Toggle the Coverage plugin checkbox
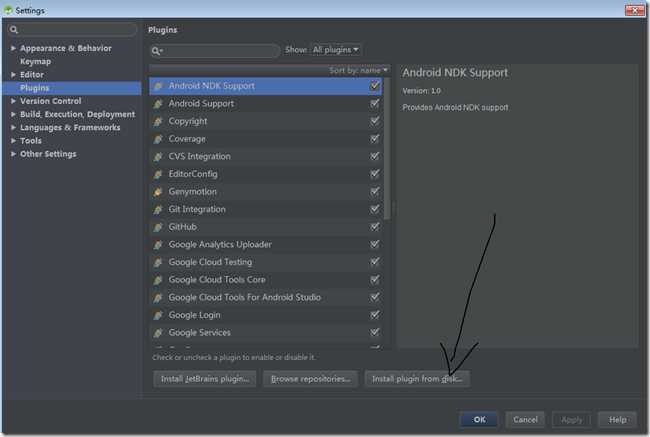The image size is (650, 437). (375, 138)
